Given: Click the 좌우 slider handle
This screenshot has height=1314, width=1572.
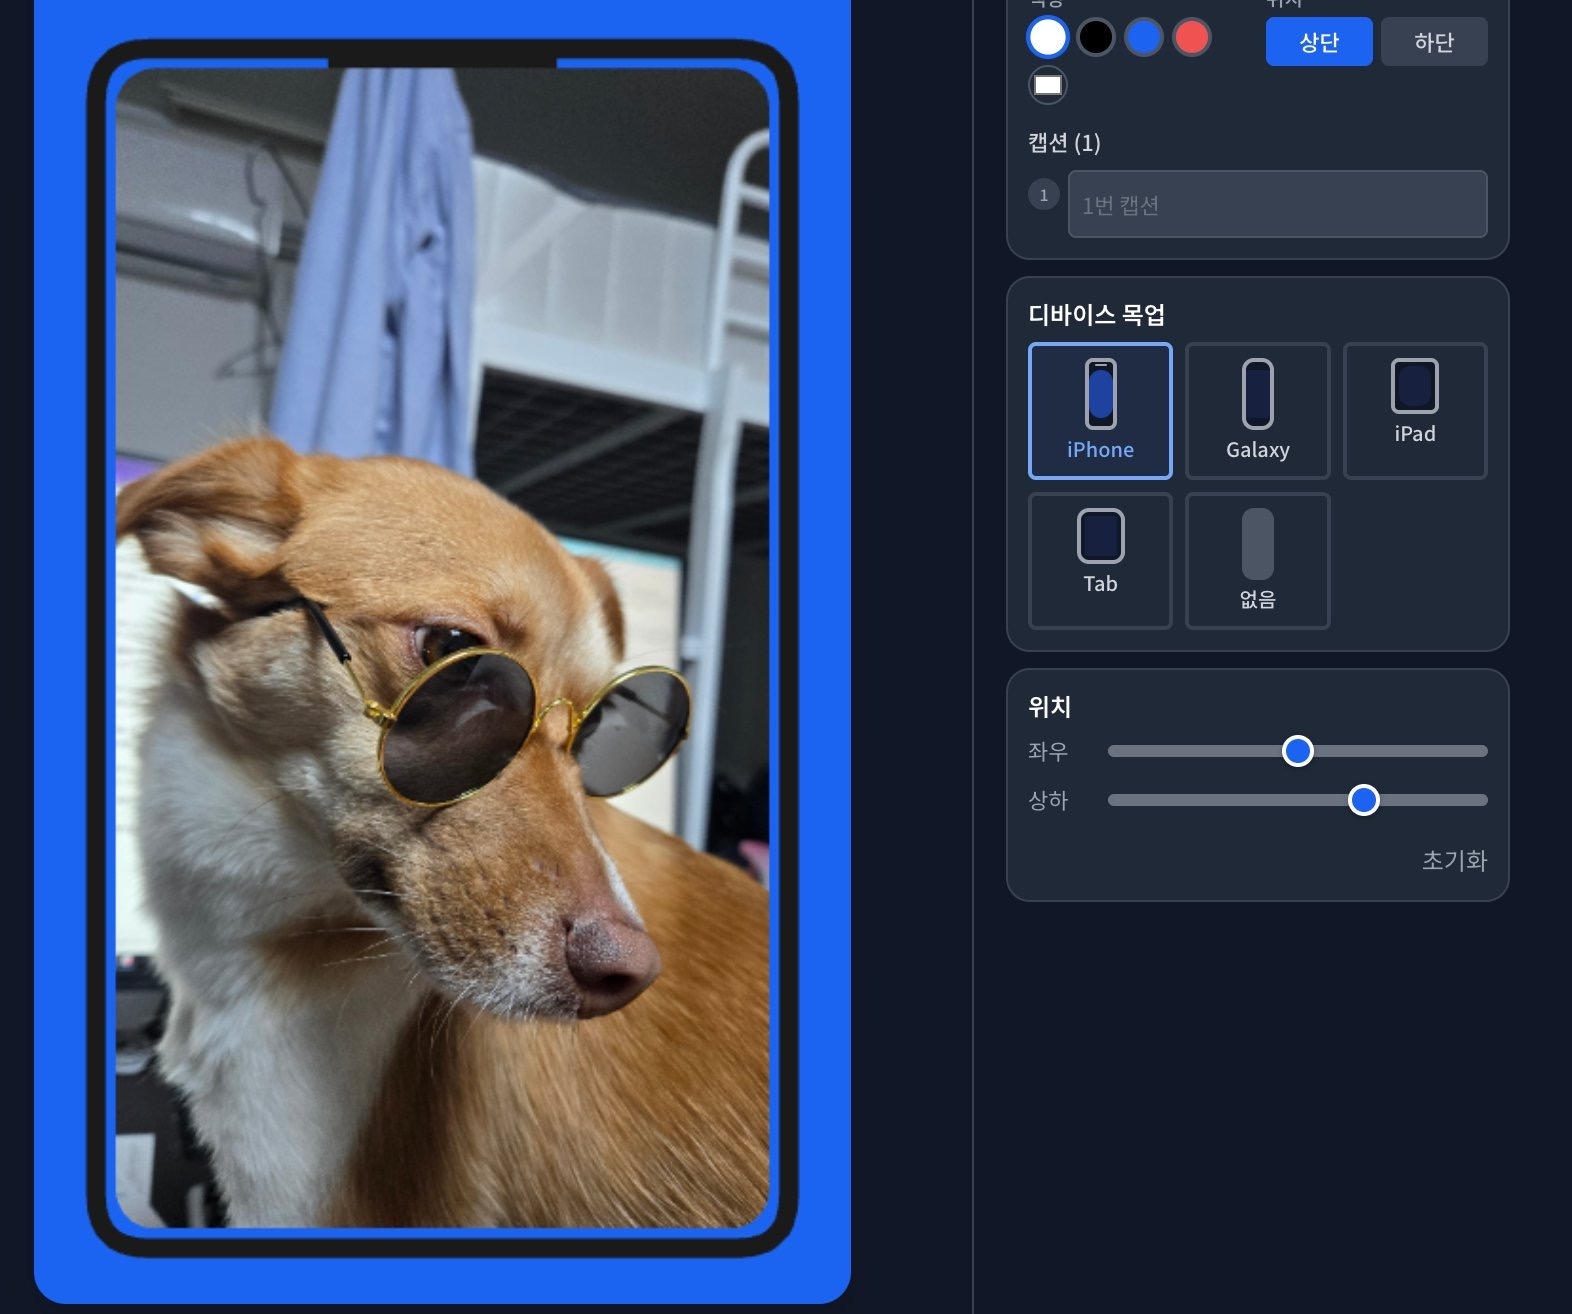Looking at the screenshot, I should (x=1297, y=751).
